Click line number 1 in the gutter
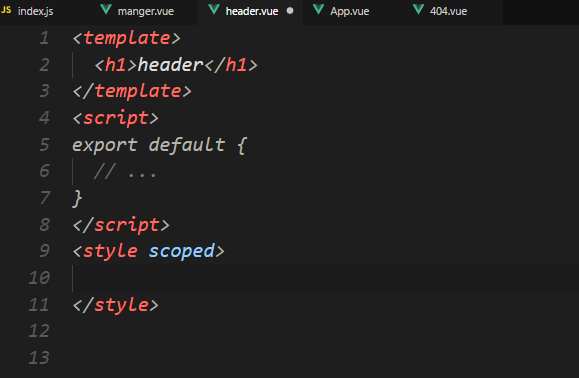Image resolution: width=579 pixels, height=378 pixels. point(44,38)
